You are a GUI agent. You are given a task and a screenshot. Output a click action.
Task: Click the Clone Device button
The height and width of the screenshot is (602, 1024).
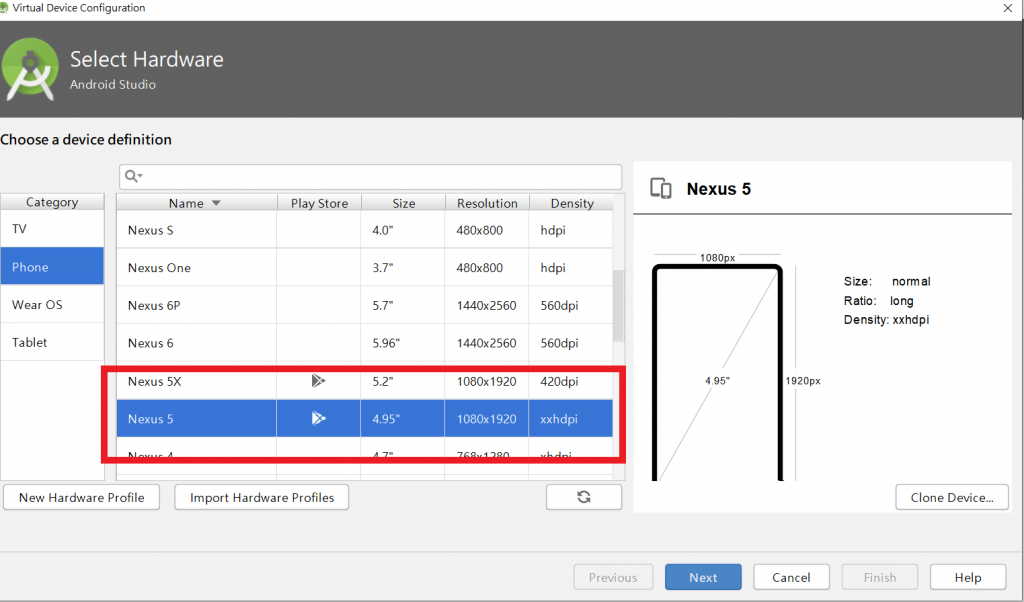point(952,497)
